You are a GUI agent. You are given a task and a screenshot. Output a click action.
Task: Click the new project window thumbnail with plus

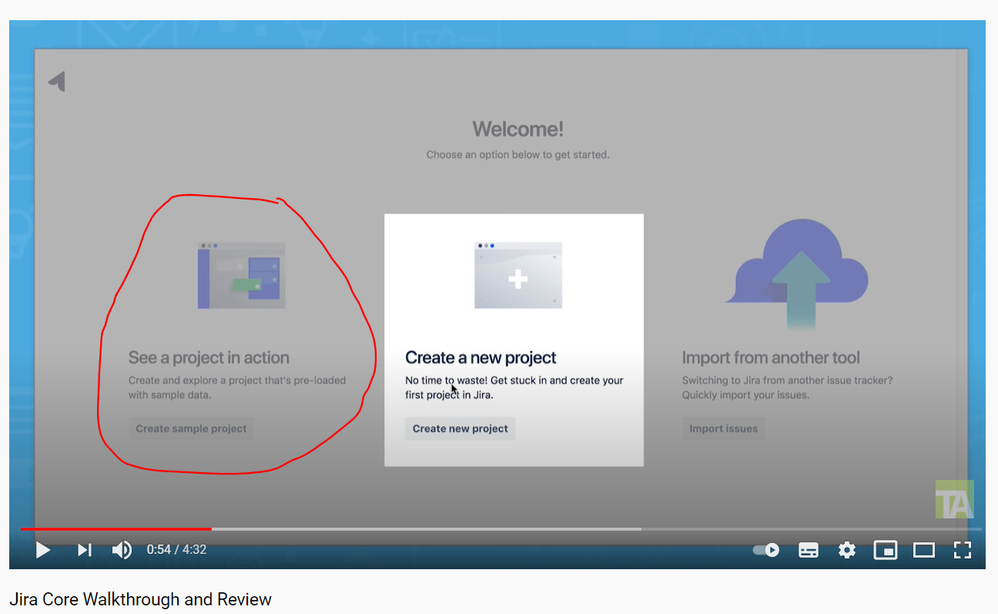(518, 275)
